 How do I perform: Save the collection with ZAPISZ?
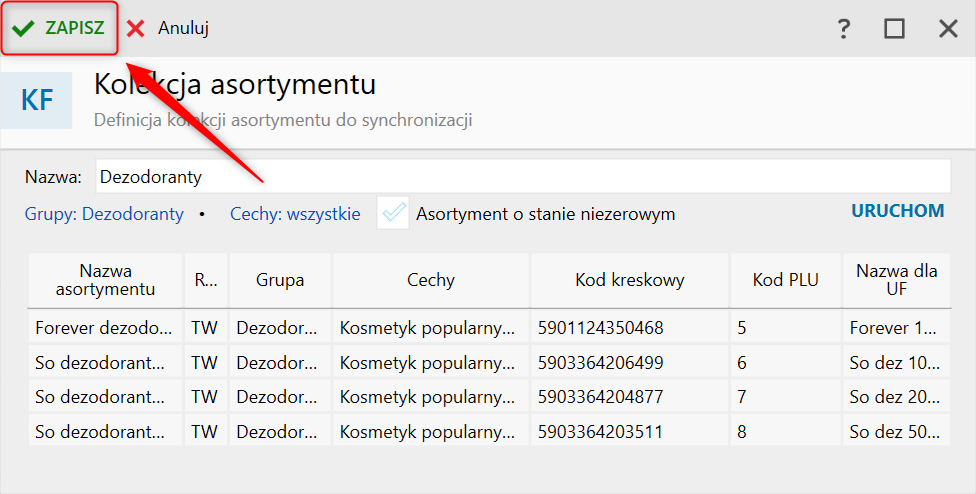point(59,28)
